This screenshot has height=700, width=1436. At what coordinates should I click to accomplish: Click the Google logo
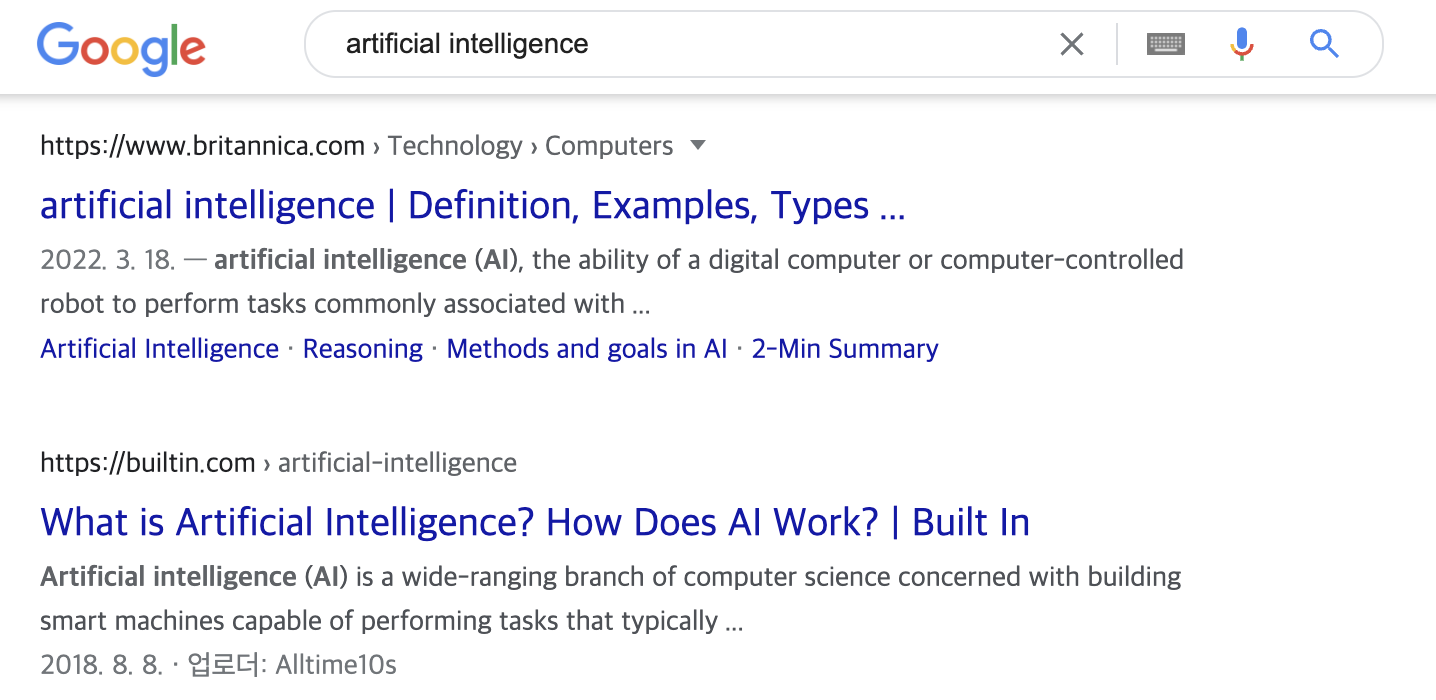(121, 48)
